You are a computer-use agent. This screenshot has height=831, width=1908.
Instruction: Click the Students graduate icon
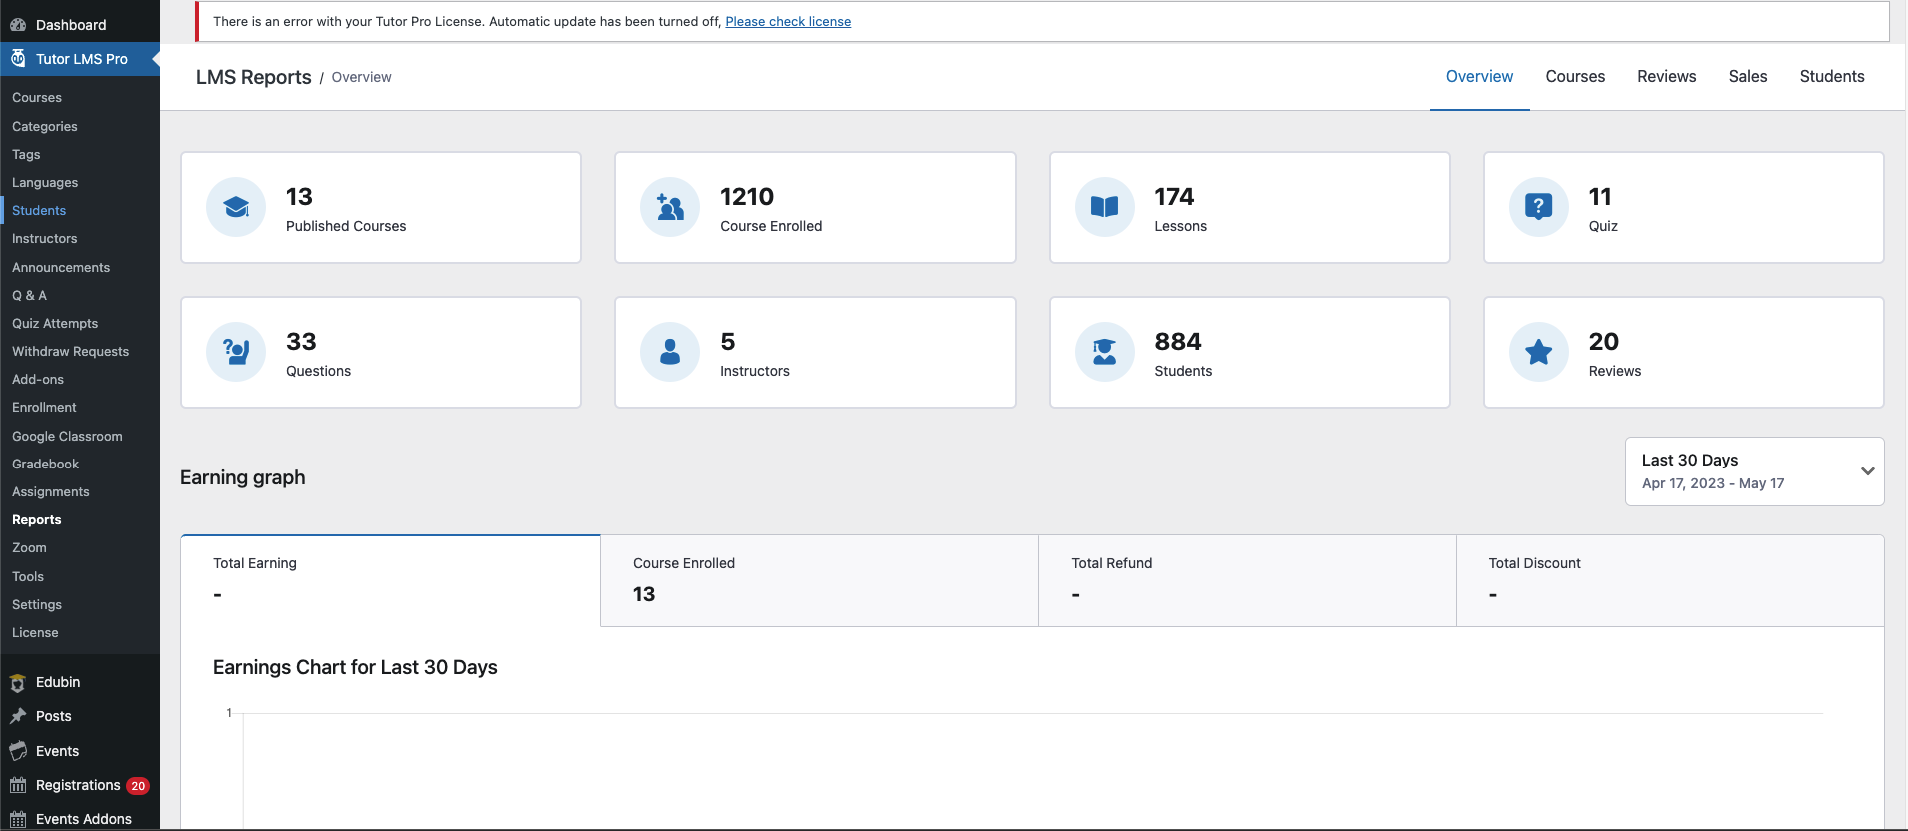click(x=1104, y=352)
